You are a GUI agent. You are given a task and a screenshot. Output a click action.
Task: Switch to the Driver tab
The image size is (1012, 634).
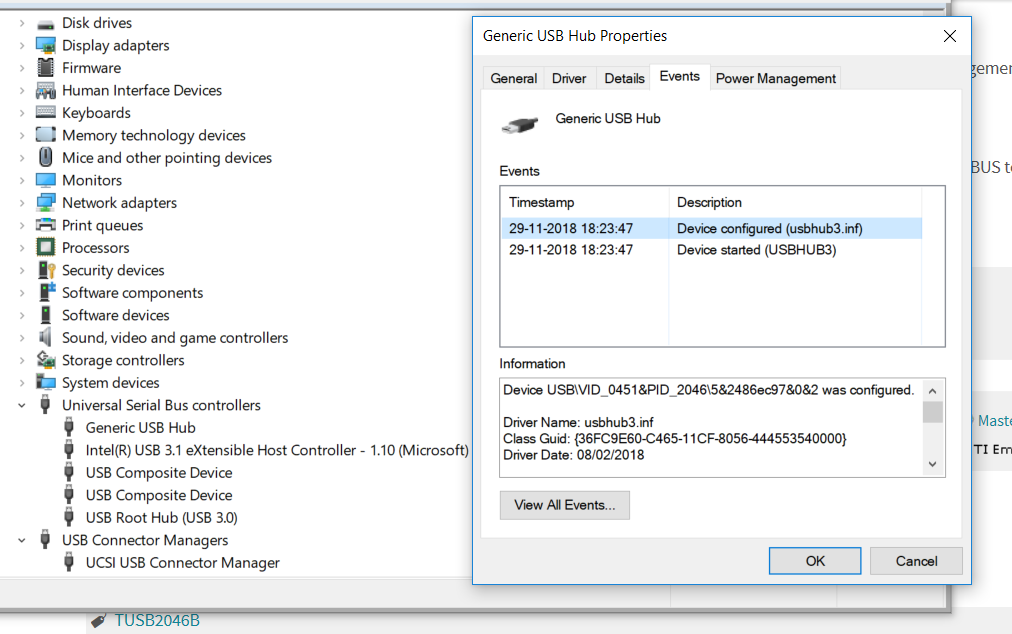[x=569, y=78]
